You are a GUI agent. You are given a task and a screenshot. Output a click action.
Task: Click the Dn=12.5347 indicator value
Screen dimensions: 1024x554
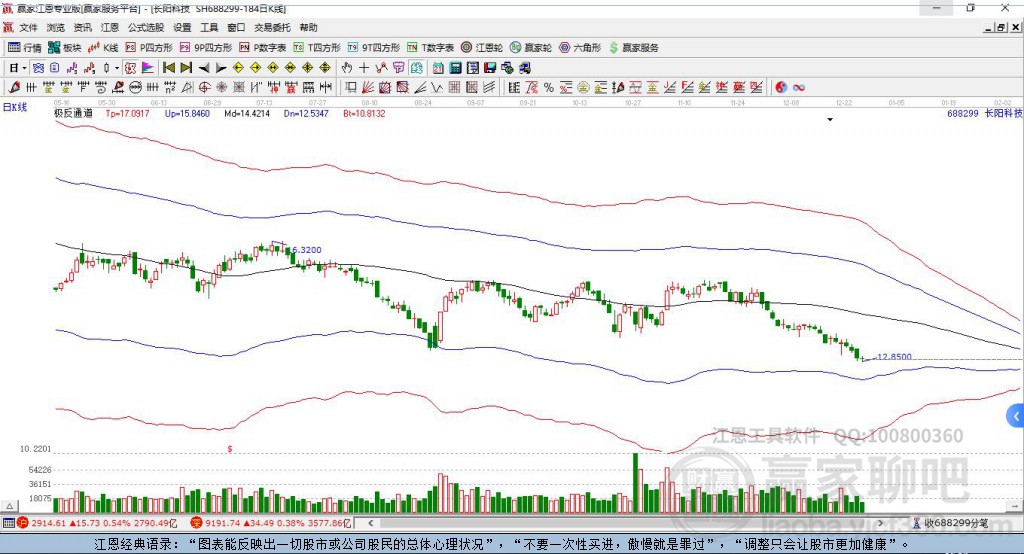306,113
